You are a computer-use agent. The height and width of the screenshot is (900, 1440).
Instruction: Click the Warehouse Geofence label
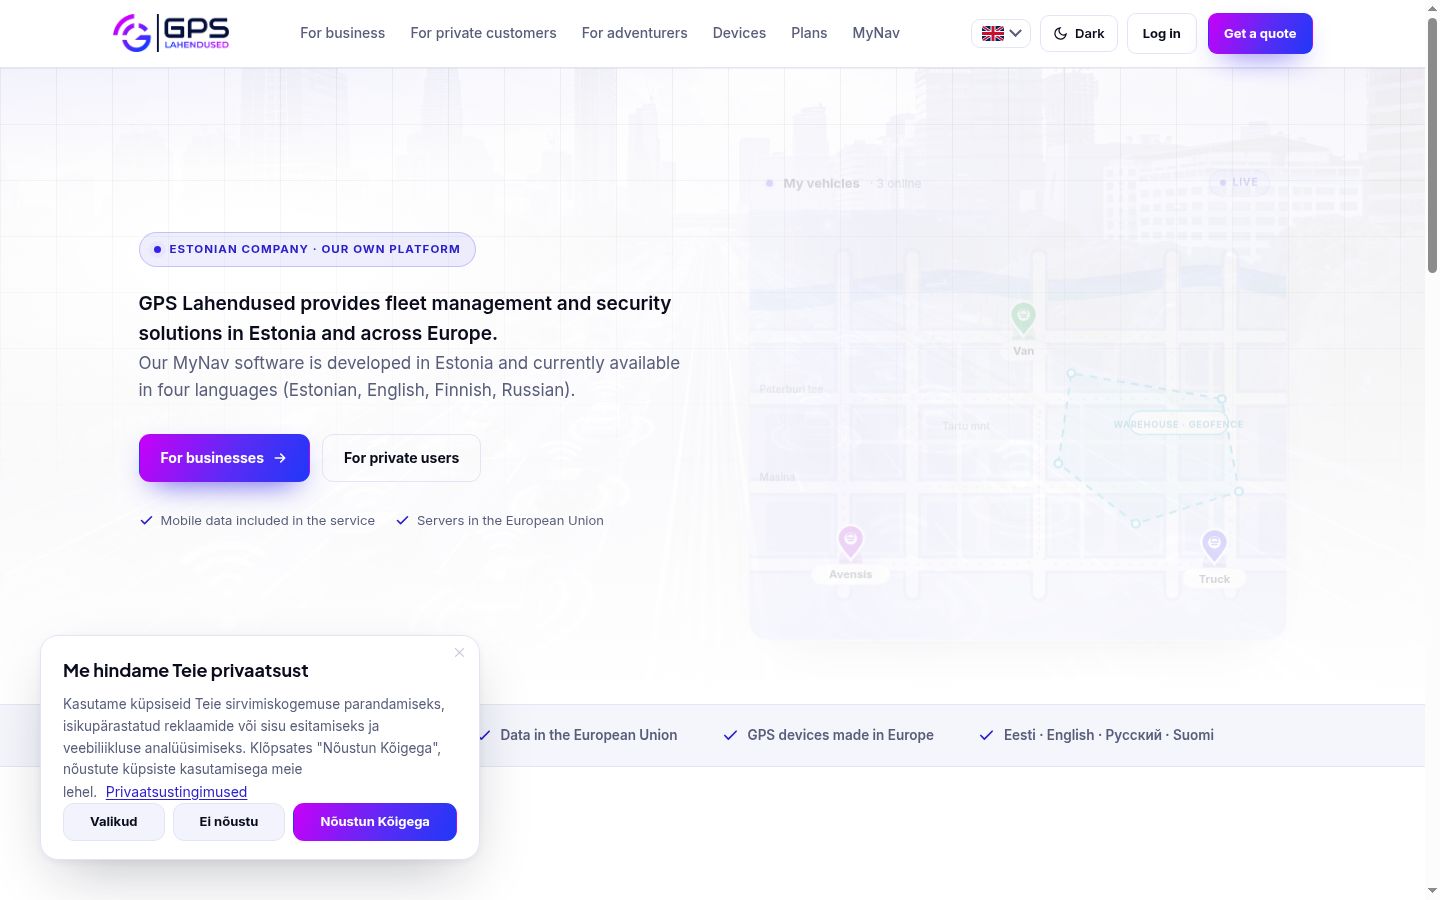[x=1178, y=424]
